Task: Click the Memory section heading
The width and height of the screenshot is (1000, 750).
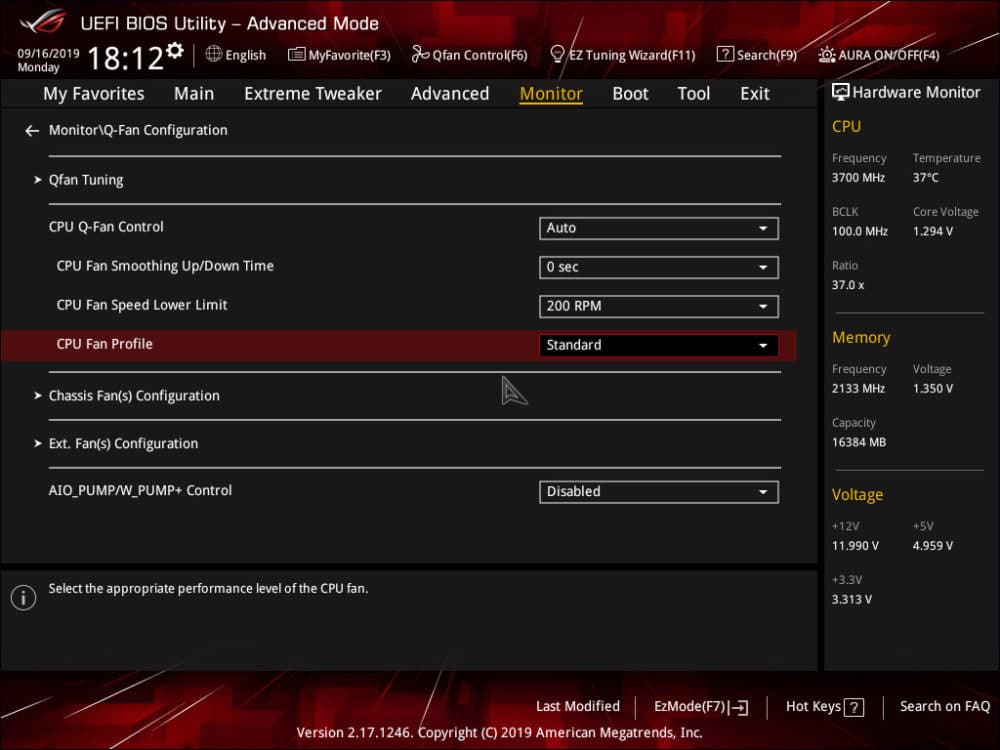Action: coord(861,338)
